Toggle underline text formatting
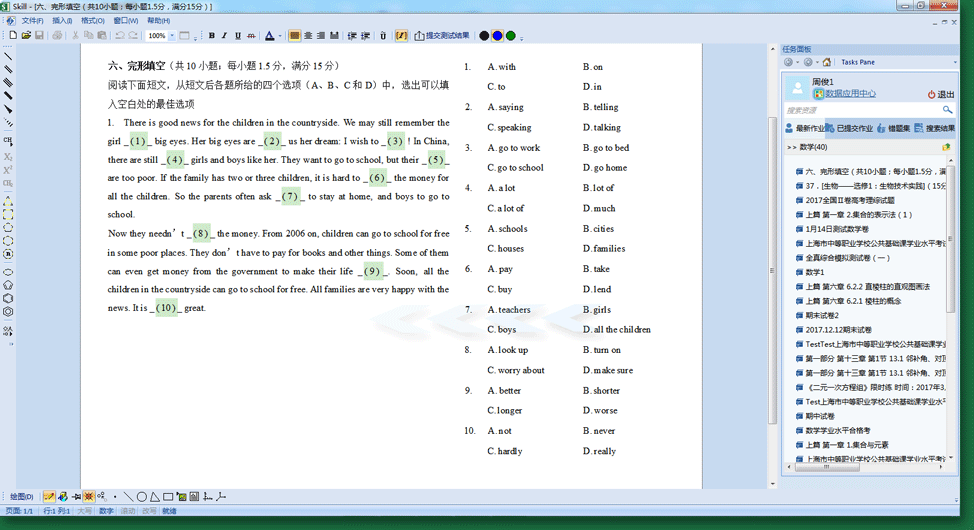This screenshot has height=530, width=974. pyautogui.click(x=237, y=36)
